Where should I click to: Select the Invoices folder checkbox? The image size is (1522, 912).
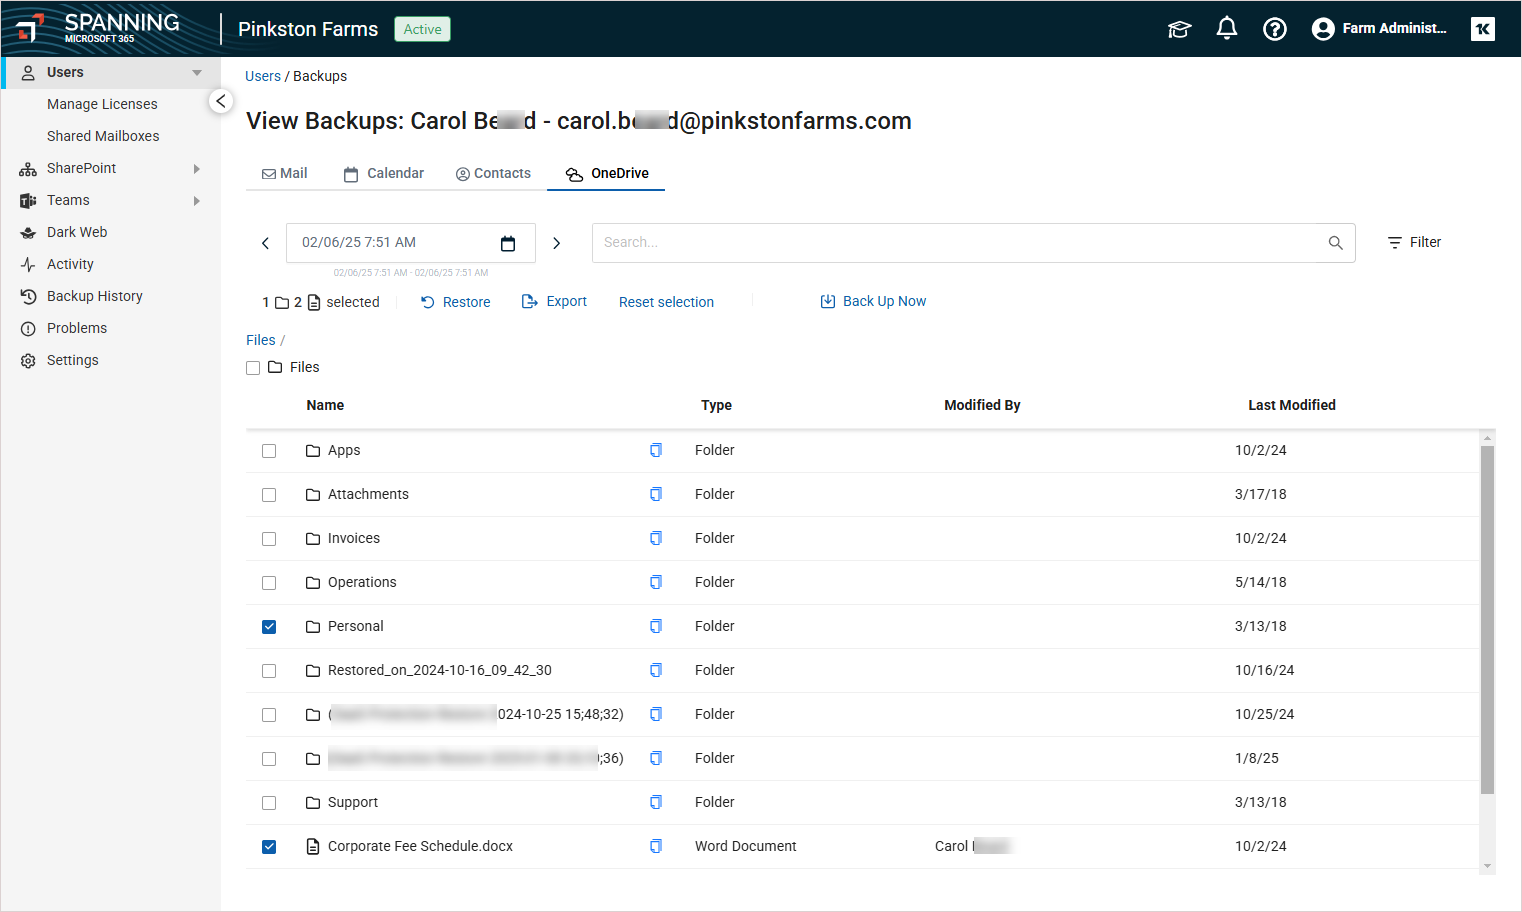click(269, 539)
